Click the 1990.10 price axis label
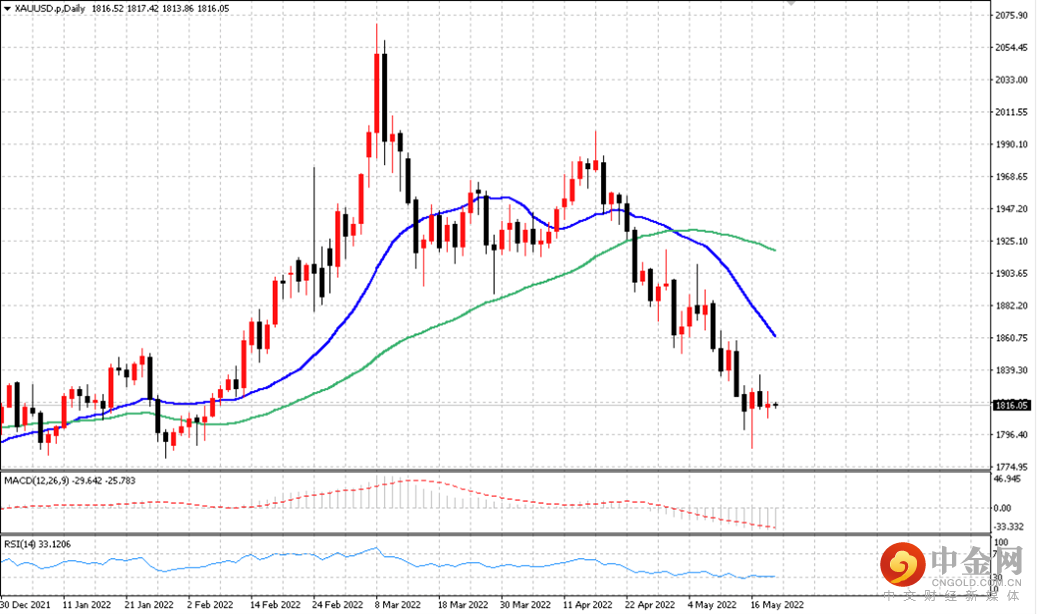The image size is (1037, 614). 1012,144
